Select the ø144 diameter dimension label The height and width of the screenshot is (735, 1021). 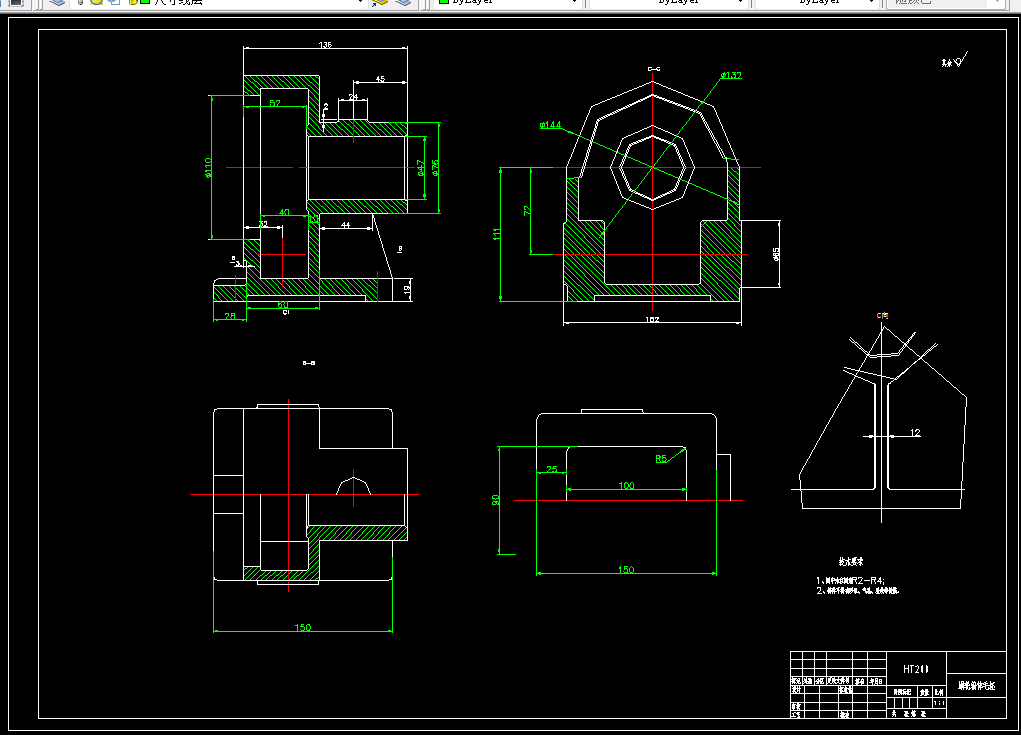pos(550,124)
